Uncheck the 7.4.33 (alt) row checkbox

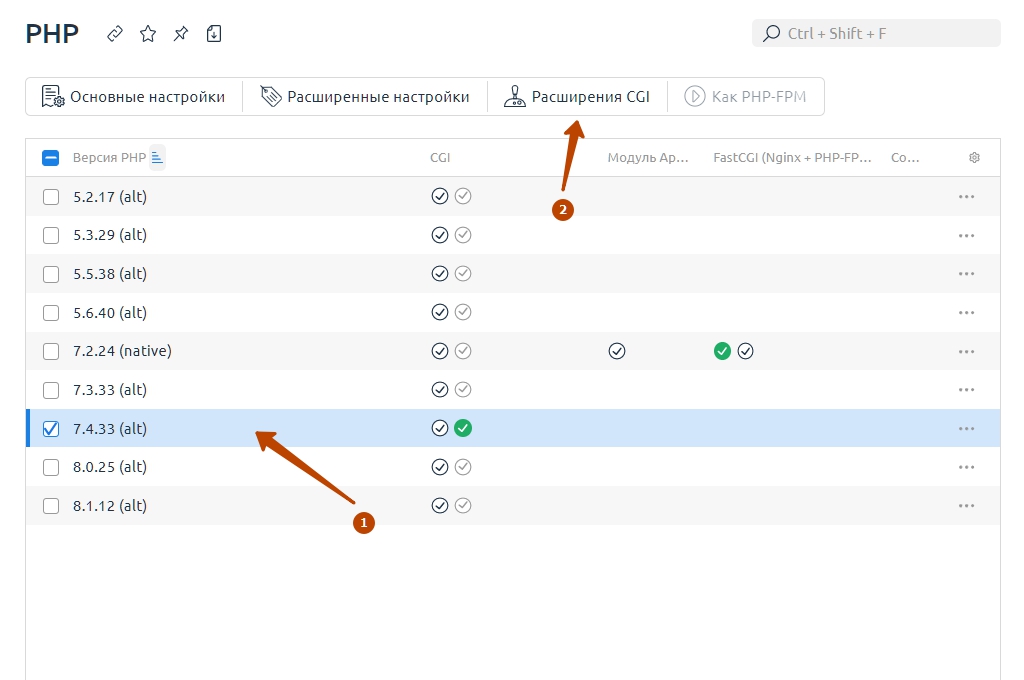tap(51, 429)
